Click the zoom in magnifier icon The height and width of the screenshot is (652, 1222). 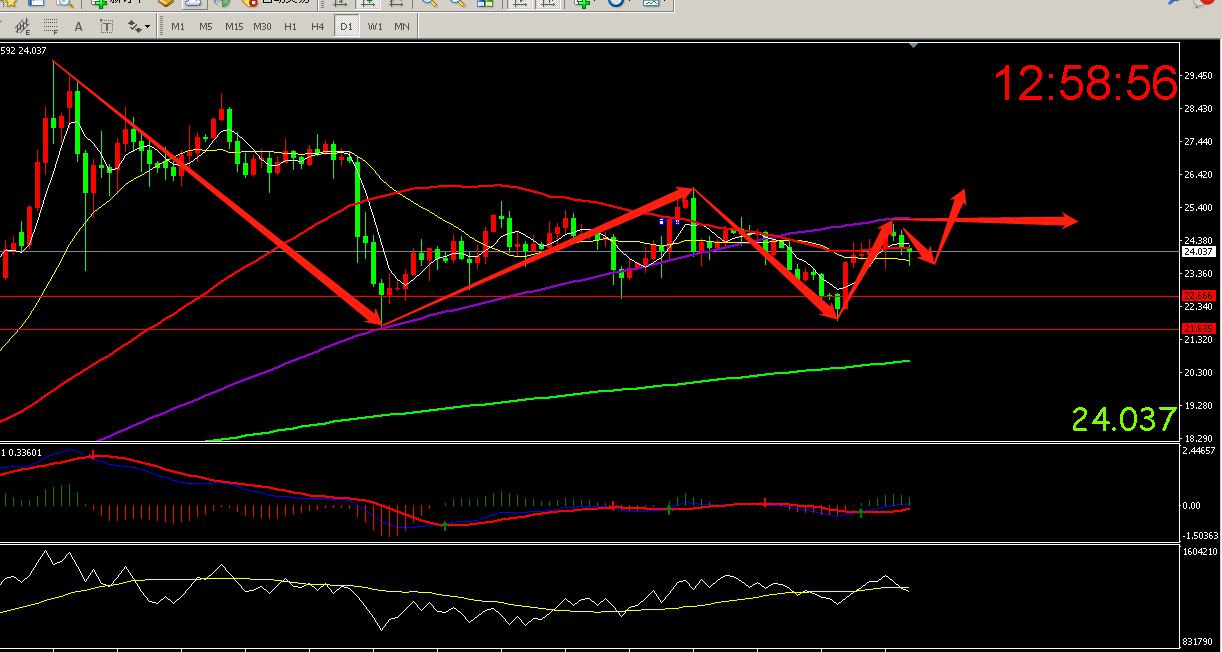pos(428,4)
